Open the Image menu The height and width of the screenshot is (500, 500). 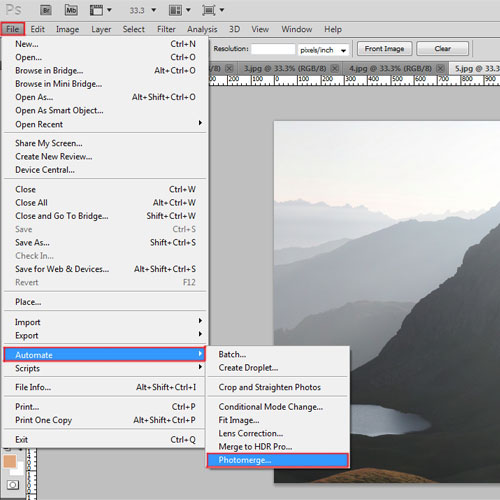[67, 29]
